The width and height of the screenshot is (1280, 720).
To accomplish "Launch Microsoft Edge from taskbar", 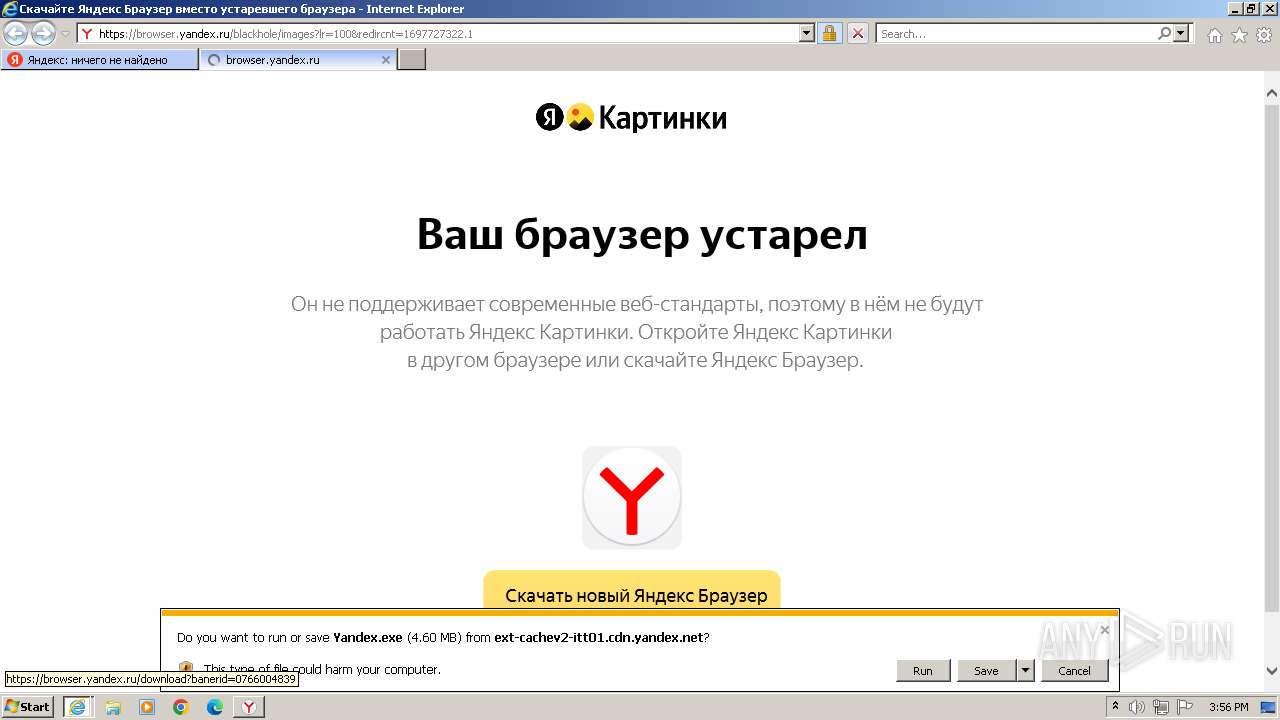I will pos(214,707).
